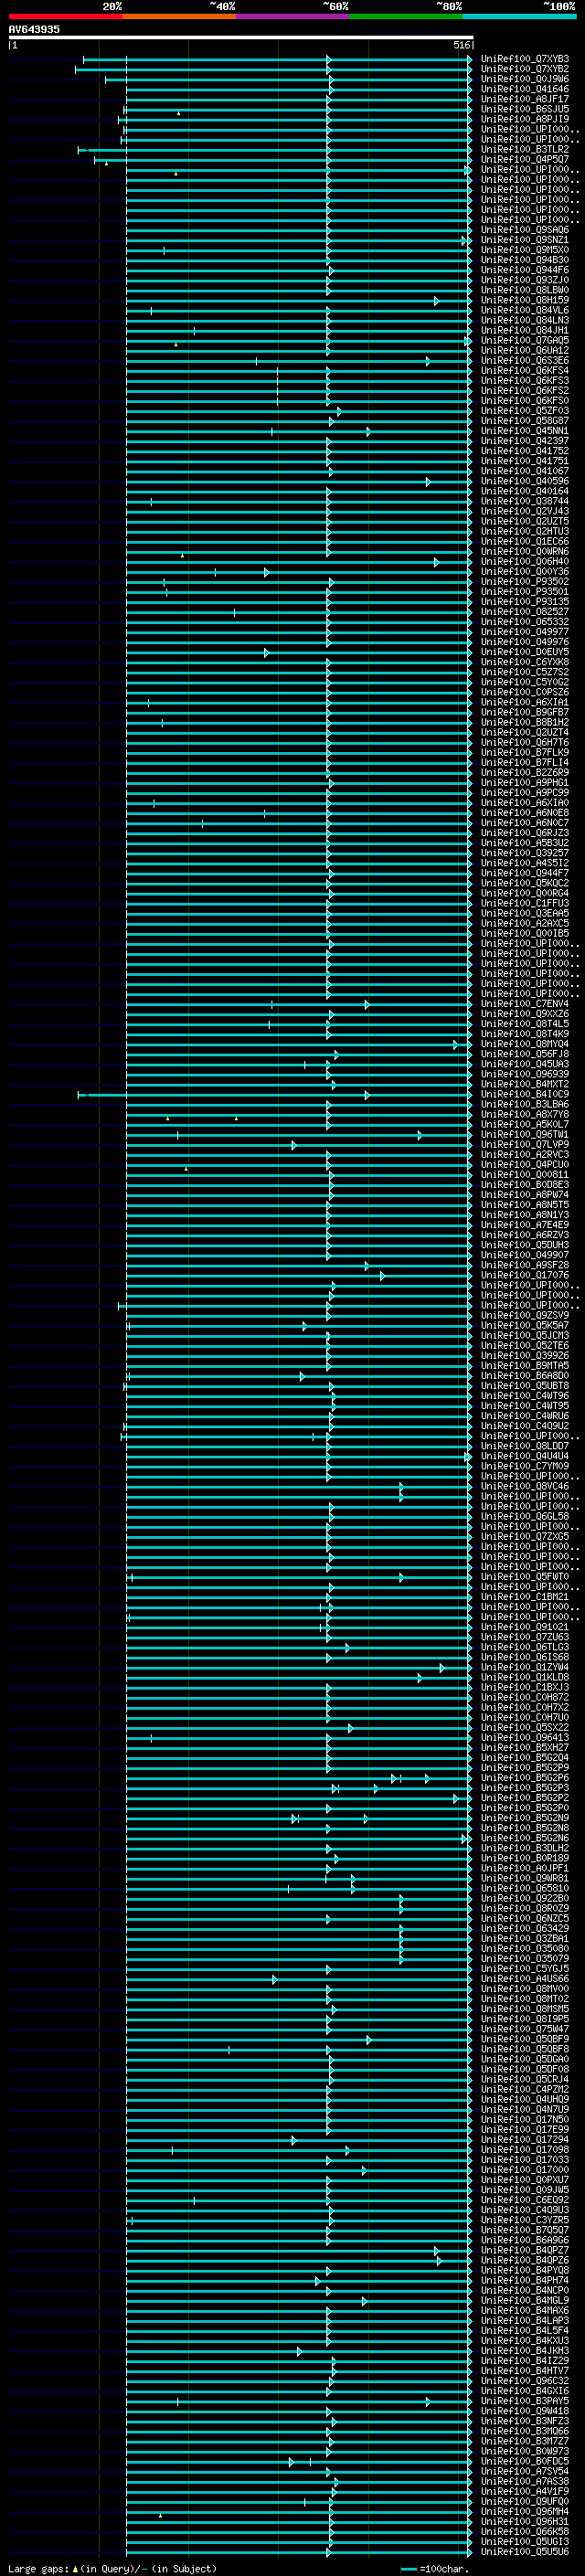Select hit label UniRef100_B5G2N6
This screenshot has width=585, height=2576.
click(x=525, y=1838)
